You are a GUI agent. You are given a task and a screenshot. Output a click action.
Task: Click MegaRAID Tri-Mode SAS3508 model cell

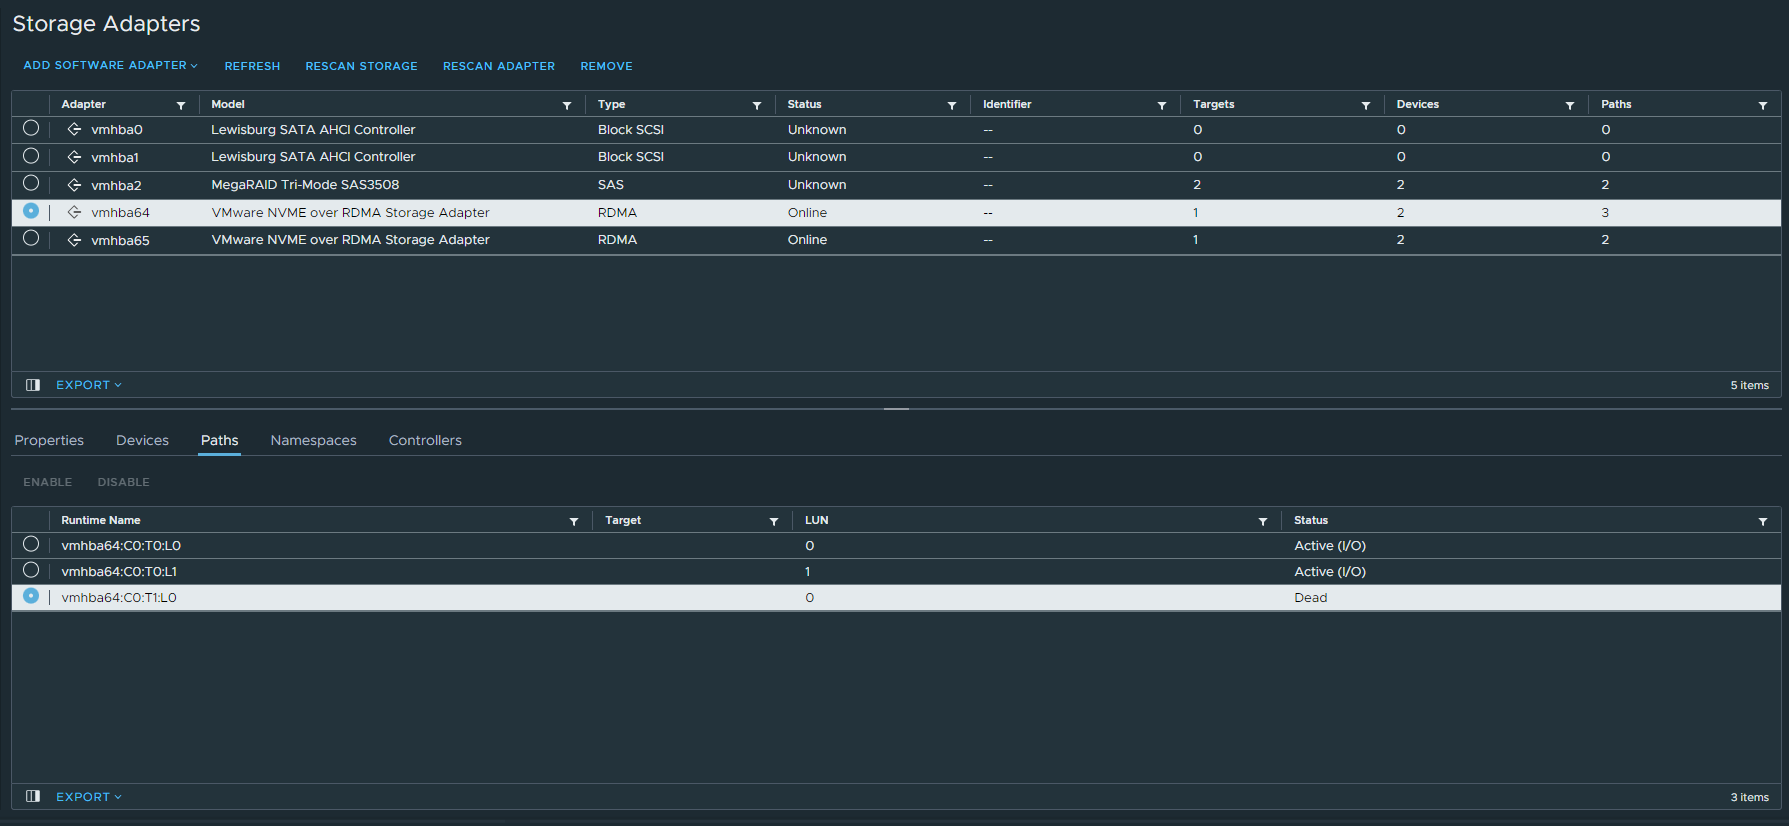tap(305, 185)
